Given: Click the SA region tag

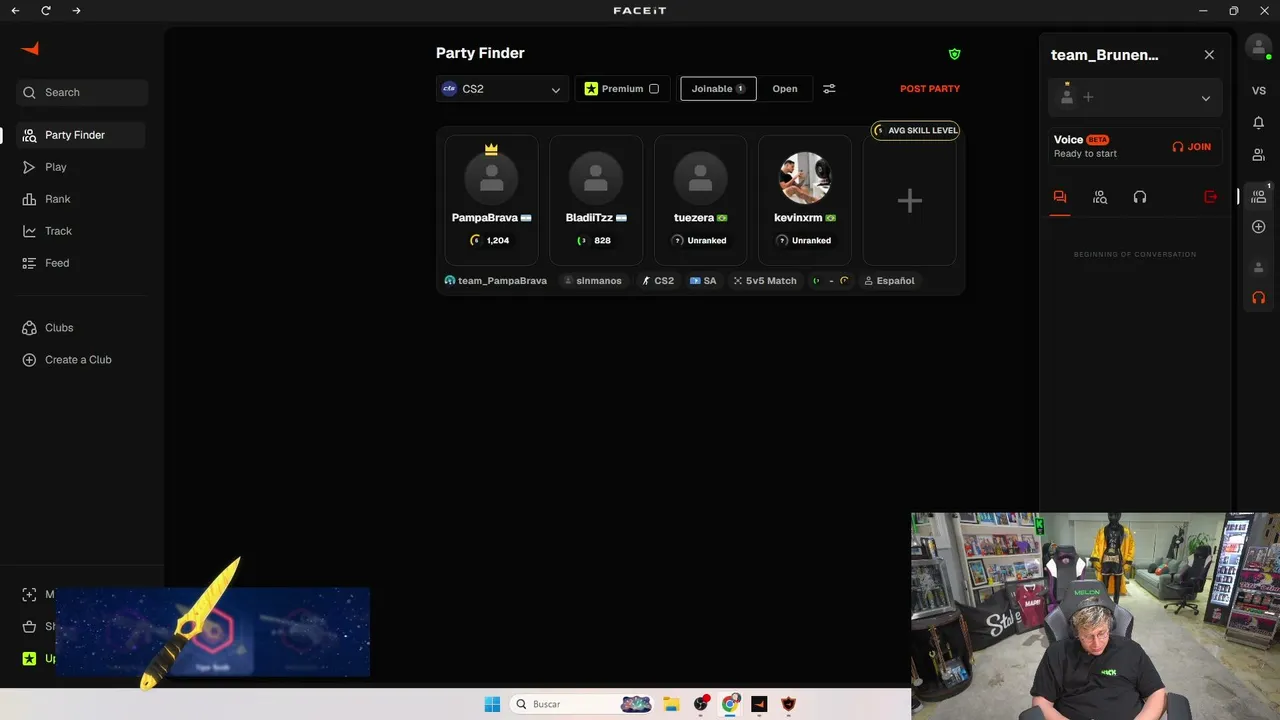Looking at the screenshot, I should click(x=703, y=281).
